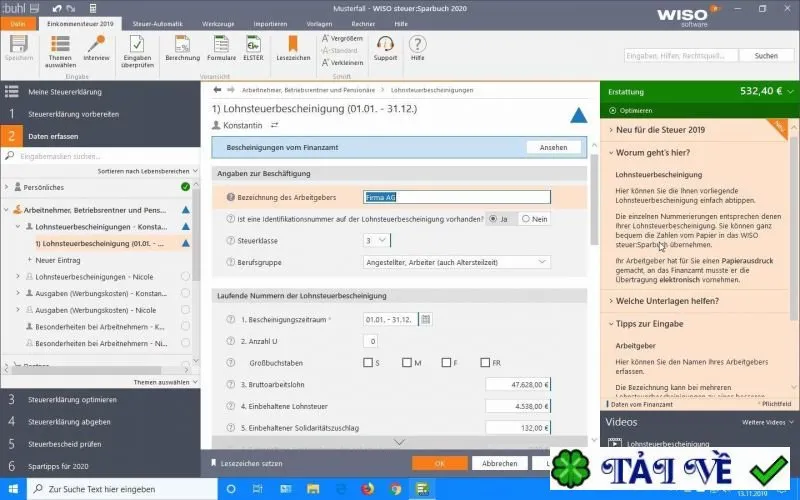This screenshot has height=500, width=800.
Task: Click Verkleinern font size
Action: click(x=342, y=63)
